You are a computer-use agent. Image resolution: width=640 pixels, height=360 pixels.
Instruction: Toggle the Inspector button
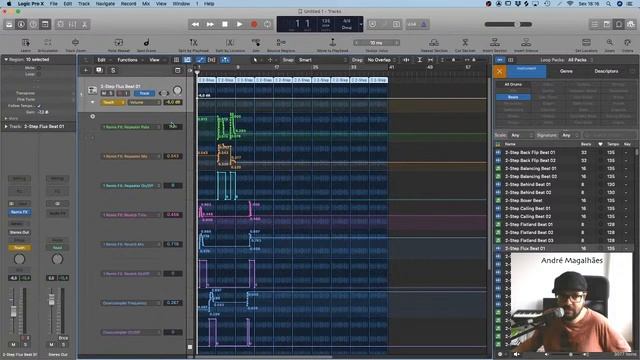21,24
